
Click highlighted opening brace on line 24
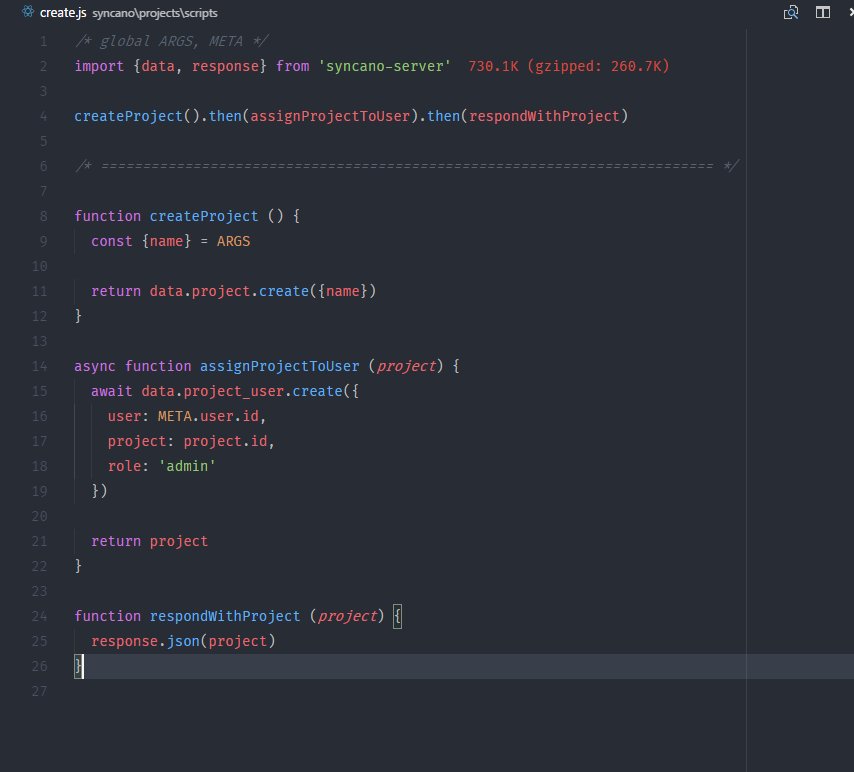pos(398,616)
